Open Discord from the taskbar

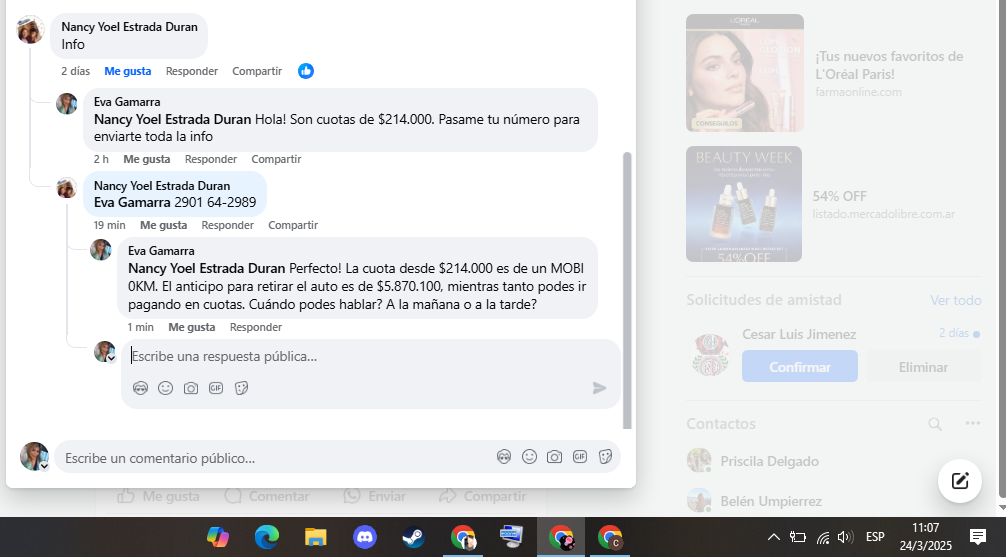tap(365, 537)
